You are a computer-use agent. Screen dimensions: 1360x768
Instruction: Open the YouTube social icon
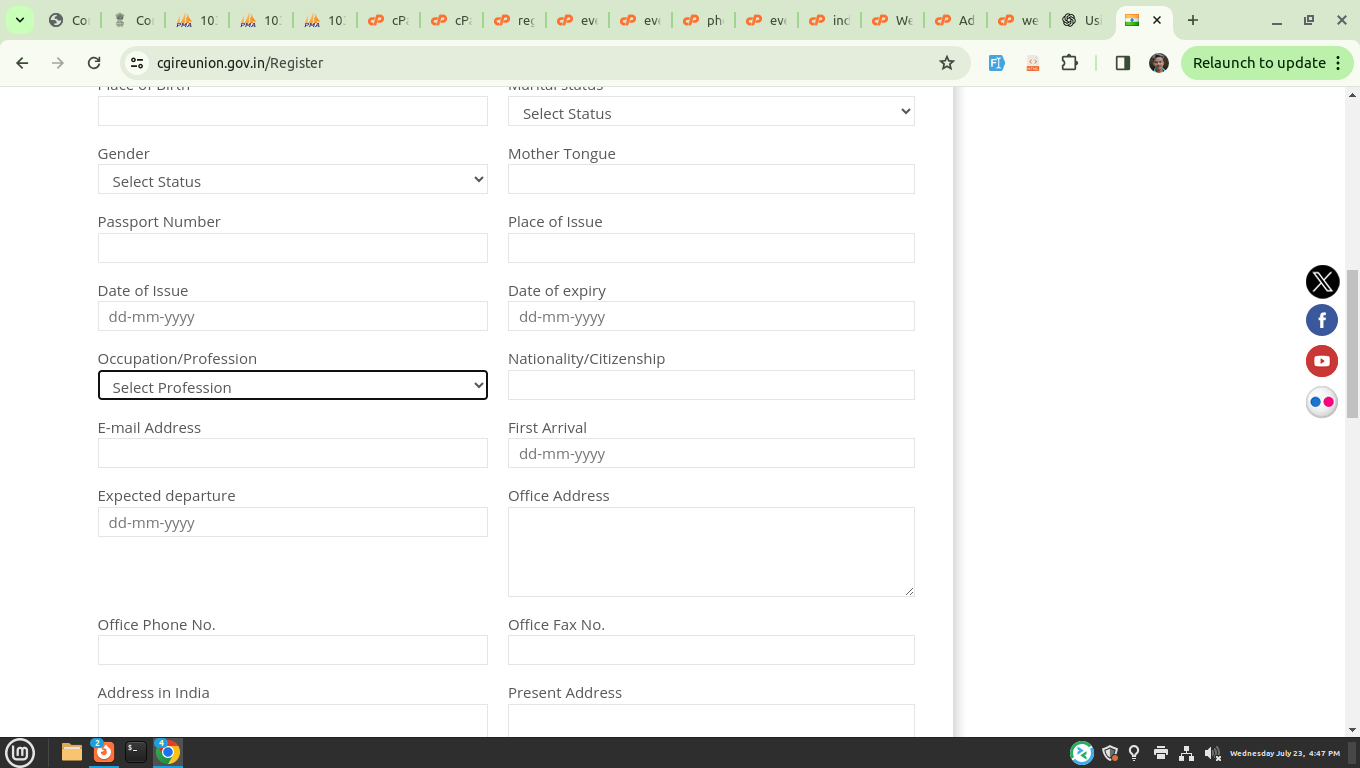(1322, 361)
